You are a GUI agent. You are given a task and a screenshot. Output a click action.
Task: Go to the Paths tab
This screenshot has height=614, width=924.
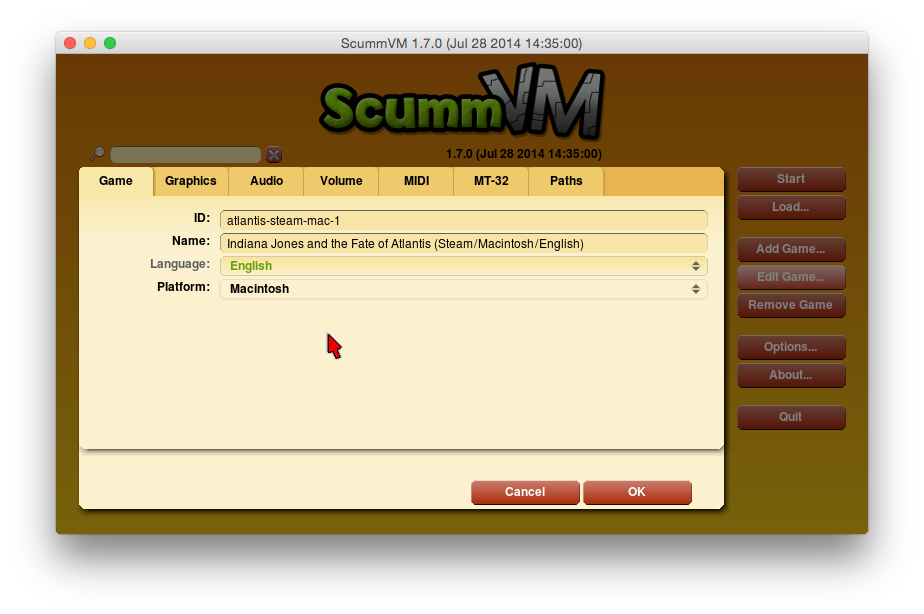click(566, 181)
